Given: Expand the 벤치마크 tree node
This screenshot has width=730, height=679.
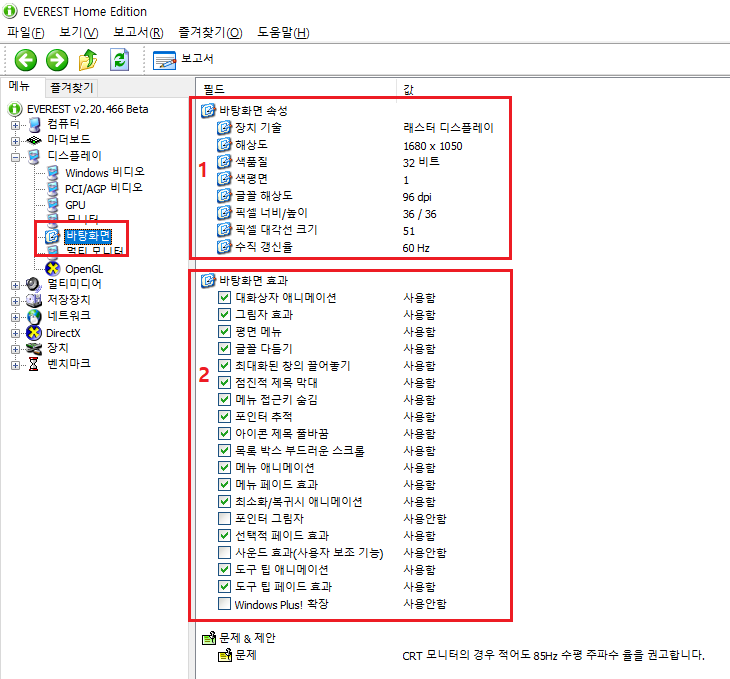Looking at the screenshot, I should tap(15, 365).
